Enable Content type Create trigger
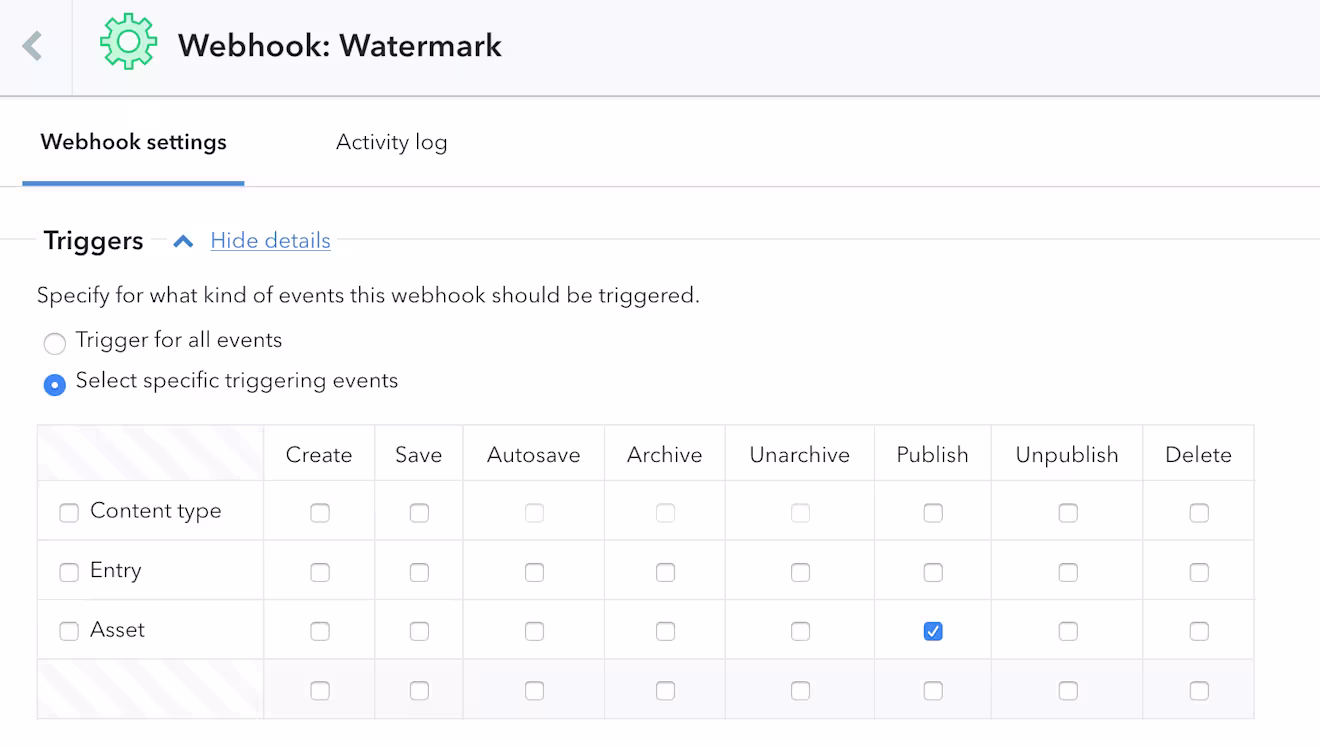This screenshot has height=748, width=1320. click(x=319, y=513)
